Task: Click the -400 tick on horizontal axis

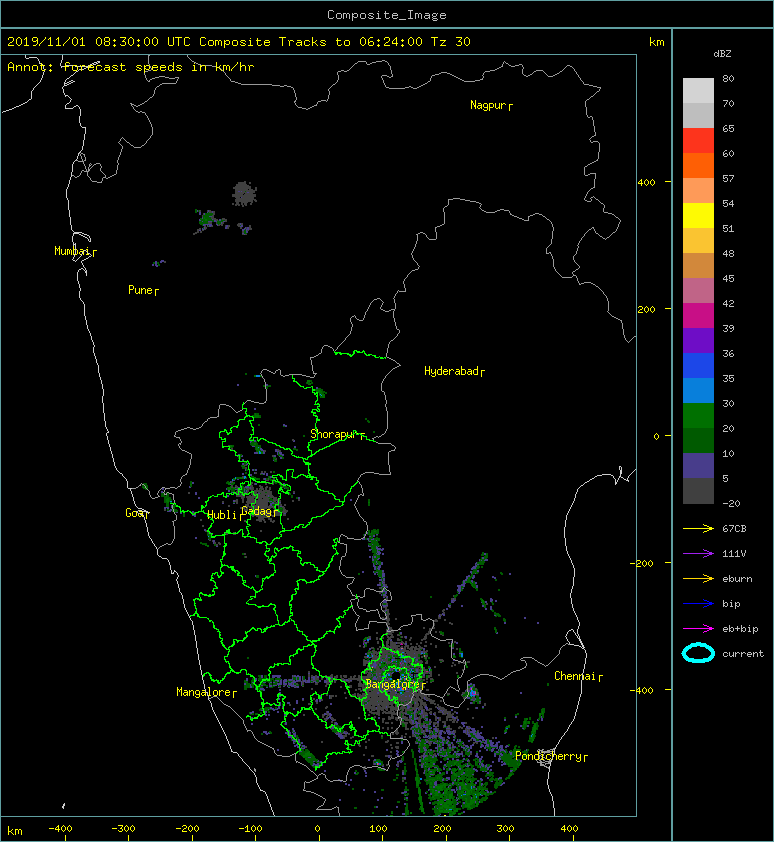Action: pyautogui.click(x=60, y=829)
